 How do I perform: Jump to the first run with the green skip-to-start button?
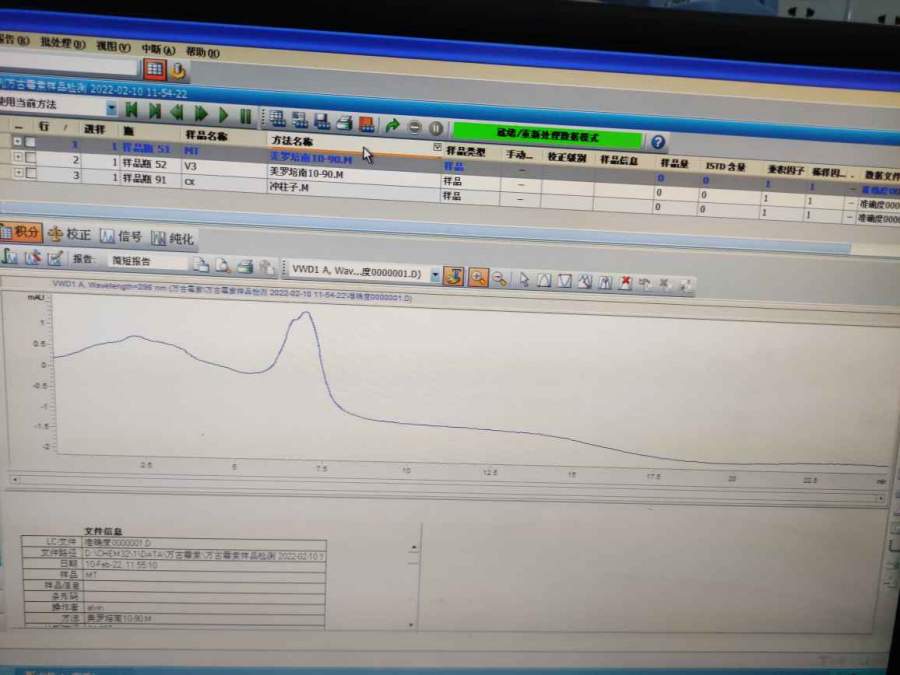pos(131,110)
